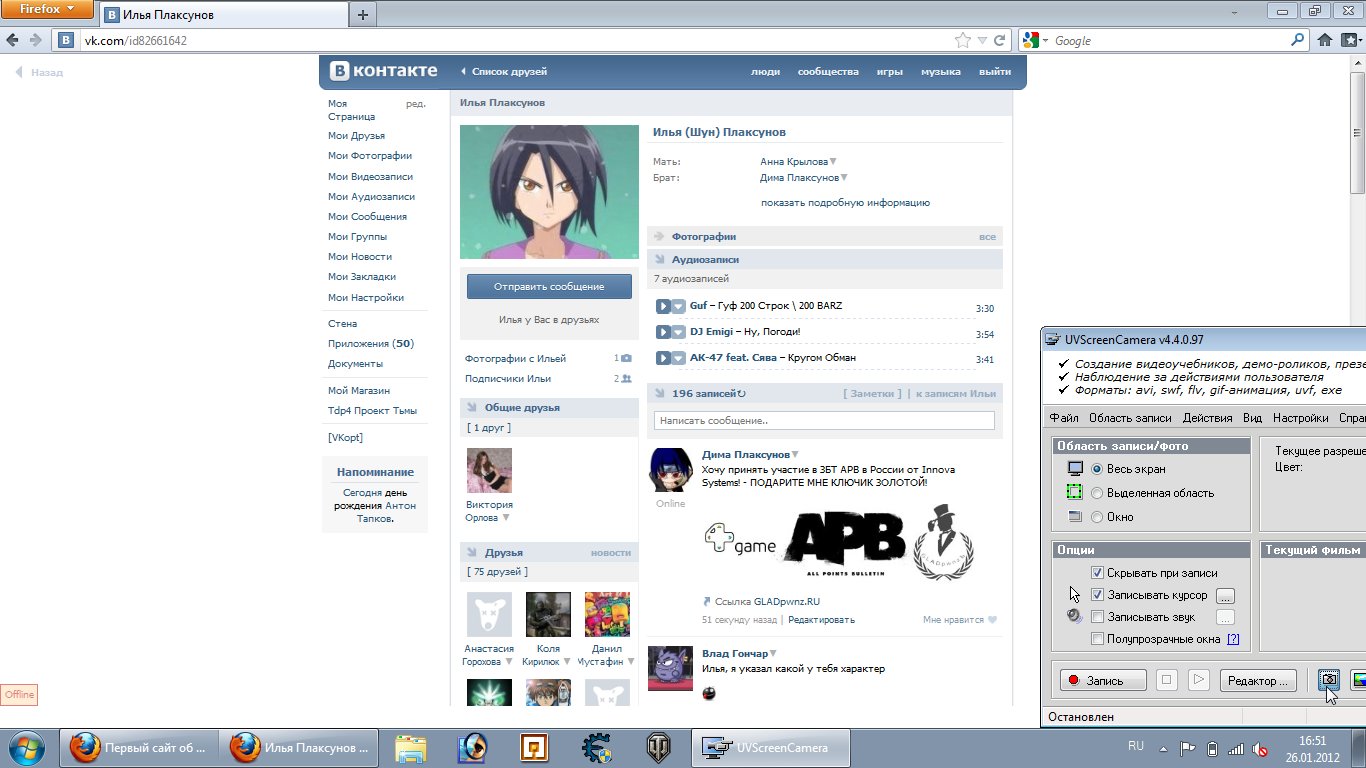Click the 'Отправить сообщение' button
Viewport: 1366px width, 768px height.
click(549, 286)
